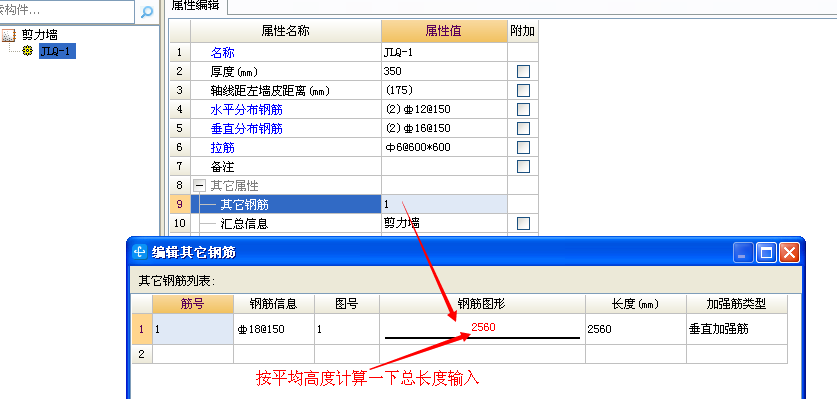Click the horizontal rebar value (2)⌀12@150
Image resolution: width=837 pixels, height=399 pixels.
pyautogui.click(x=444, y=109)
